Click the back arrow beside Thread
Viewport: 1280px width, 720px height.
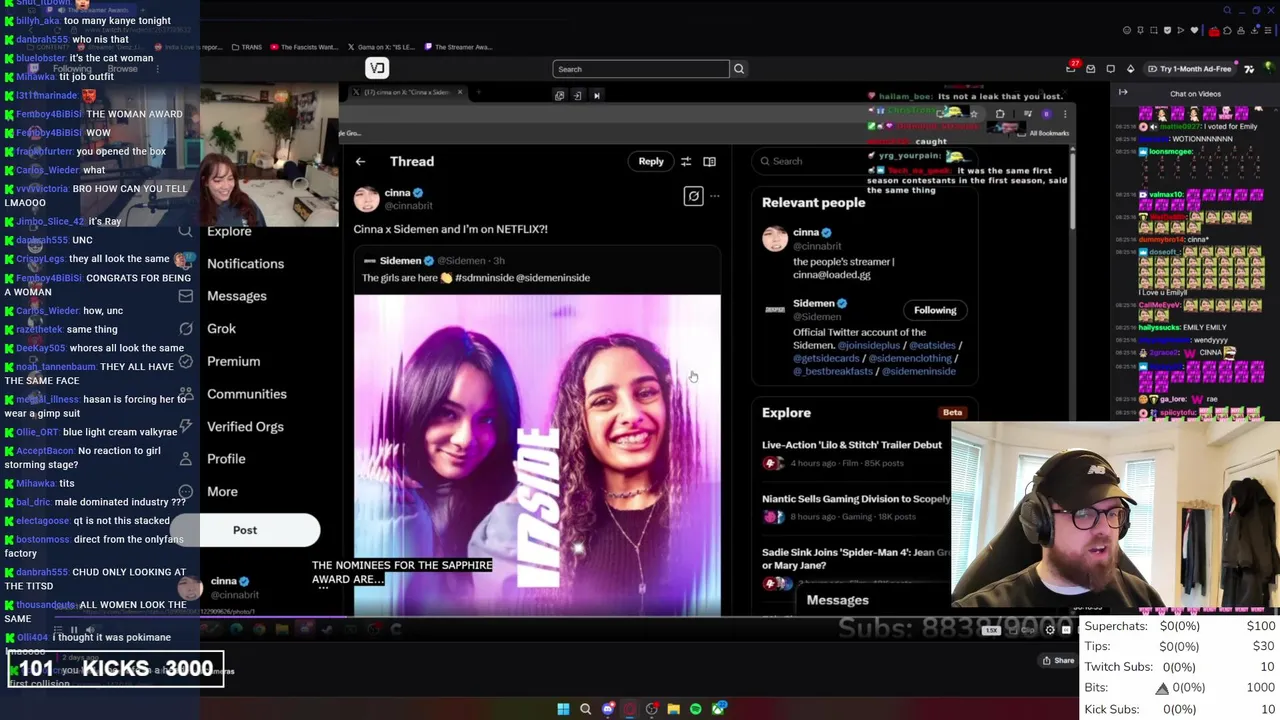point(360,161)
